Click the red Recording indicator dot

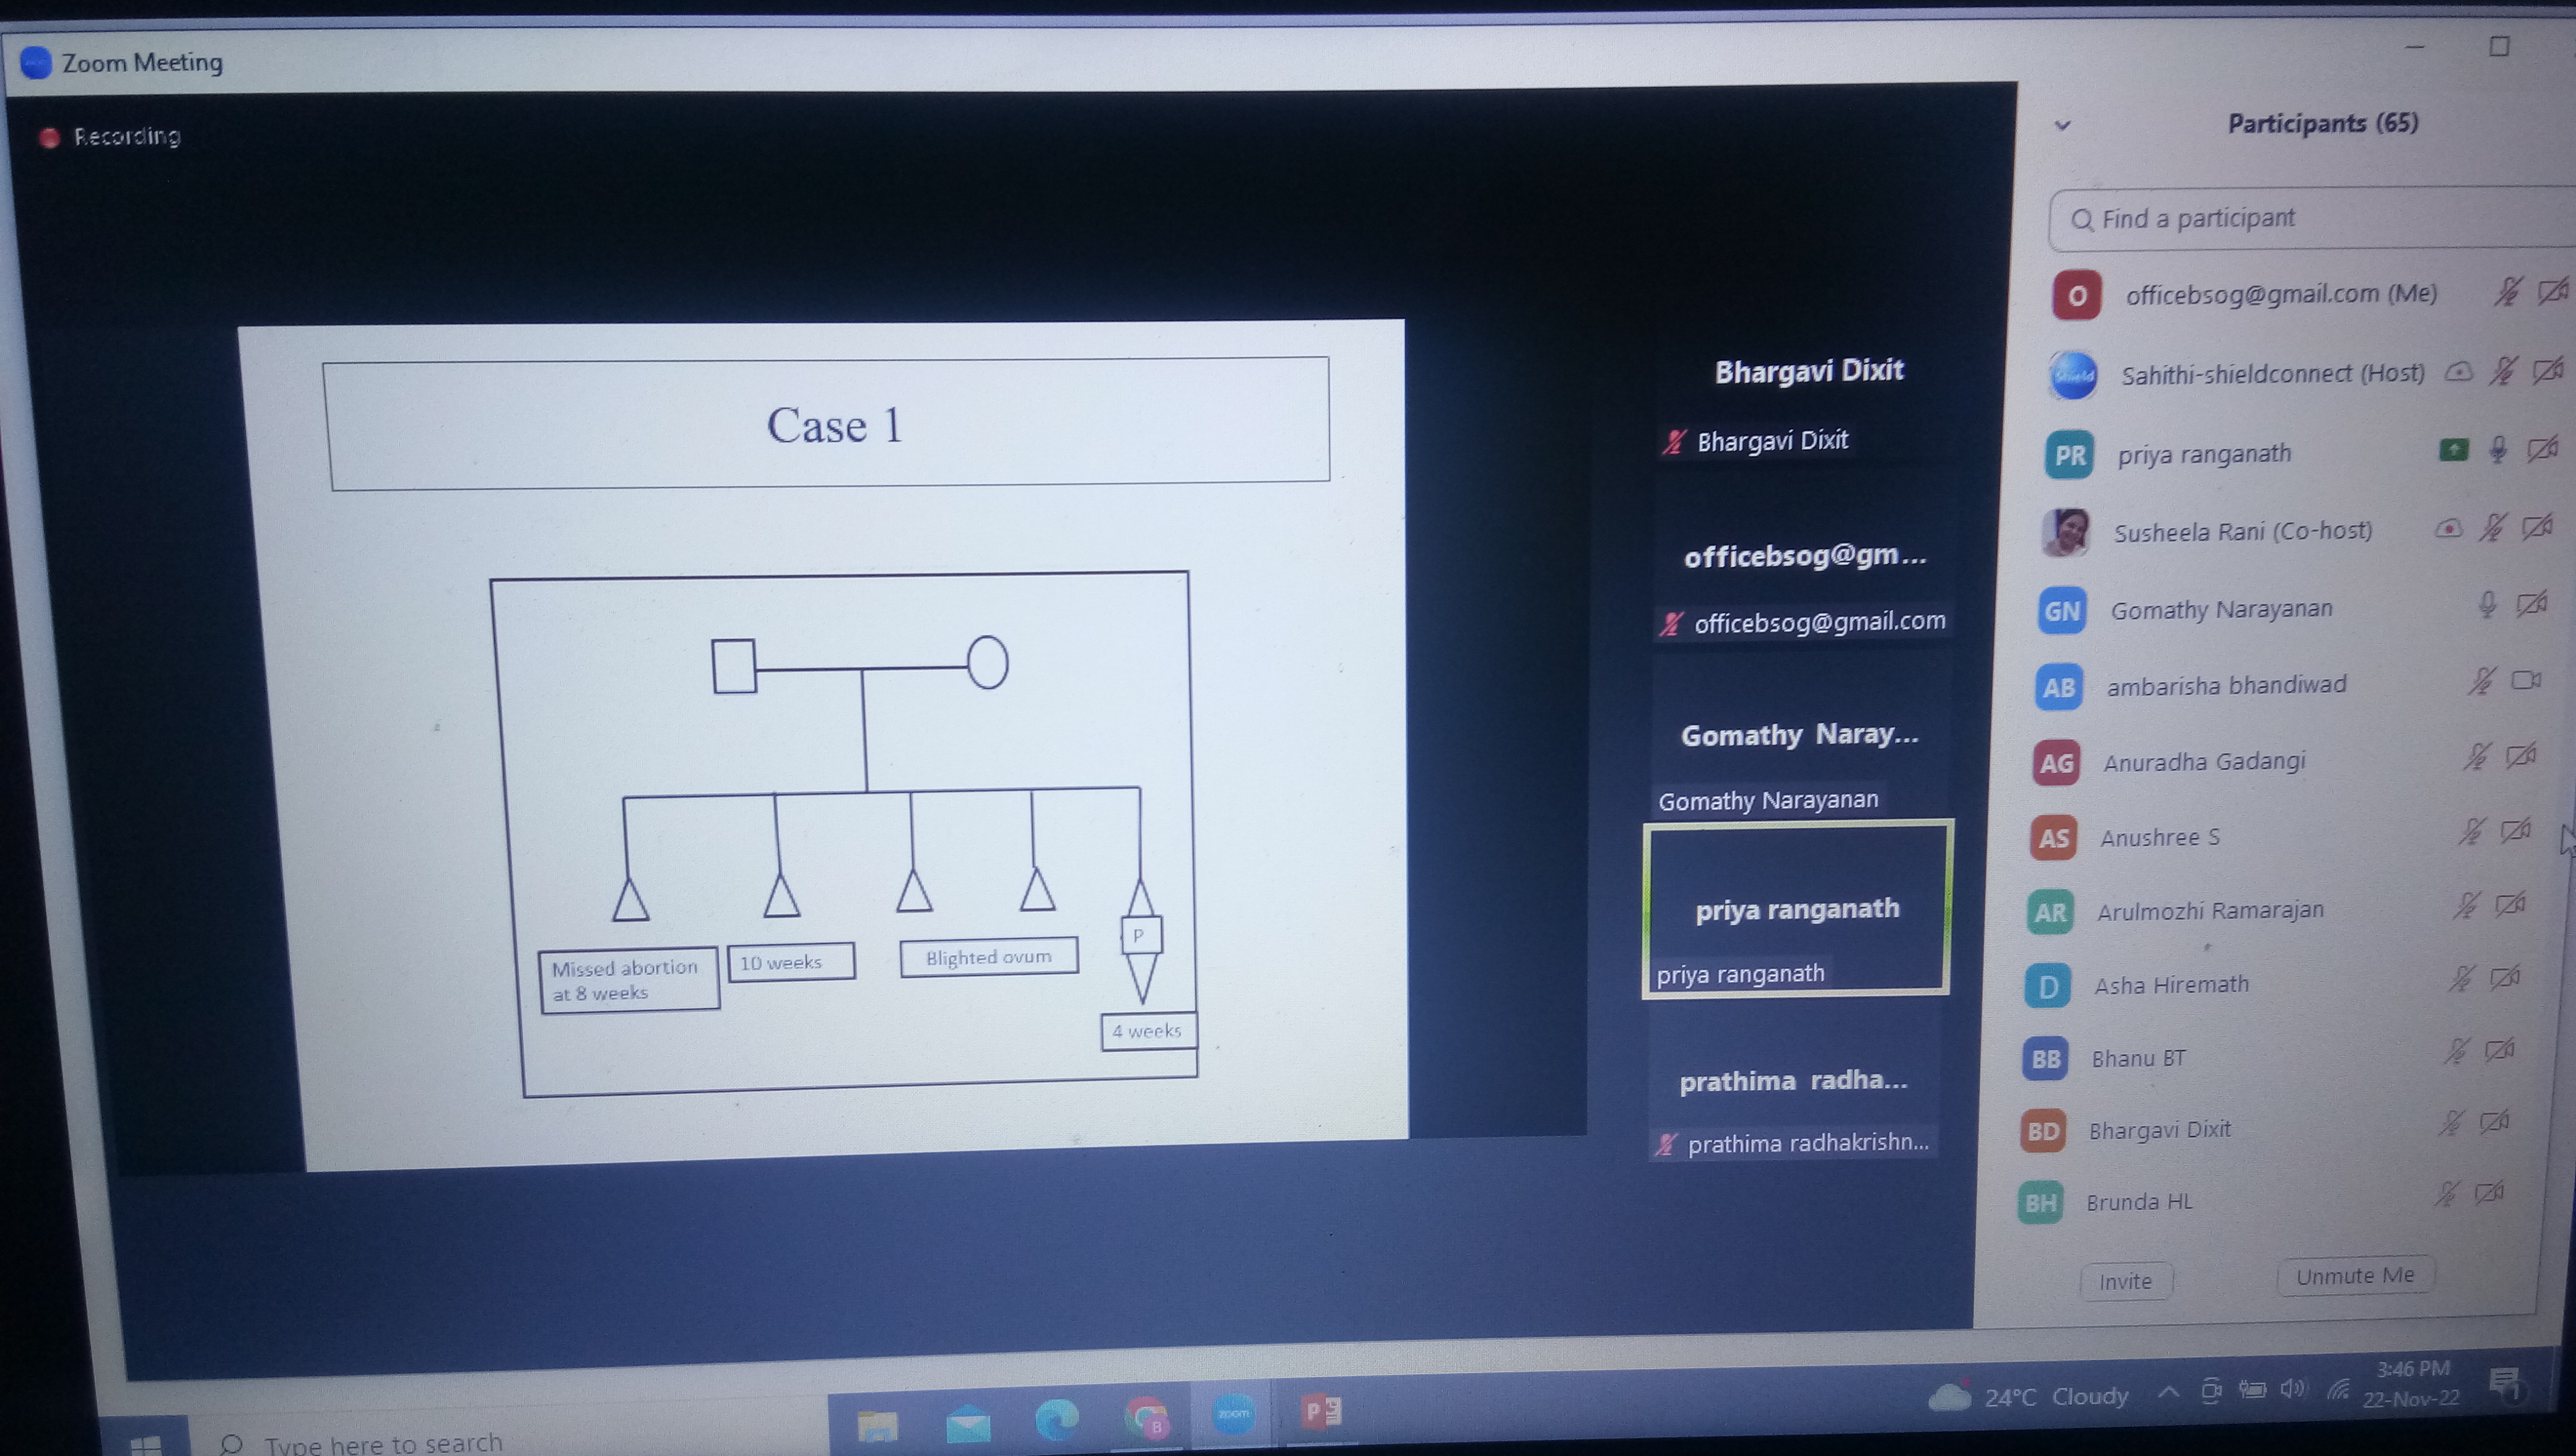(x=49, y=138)
